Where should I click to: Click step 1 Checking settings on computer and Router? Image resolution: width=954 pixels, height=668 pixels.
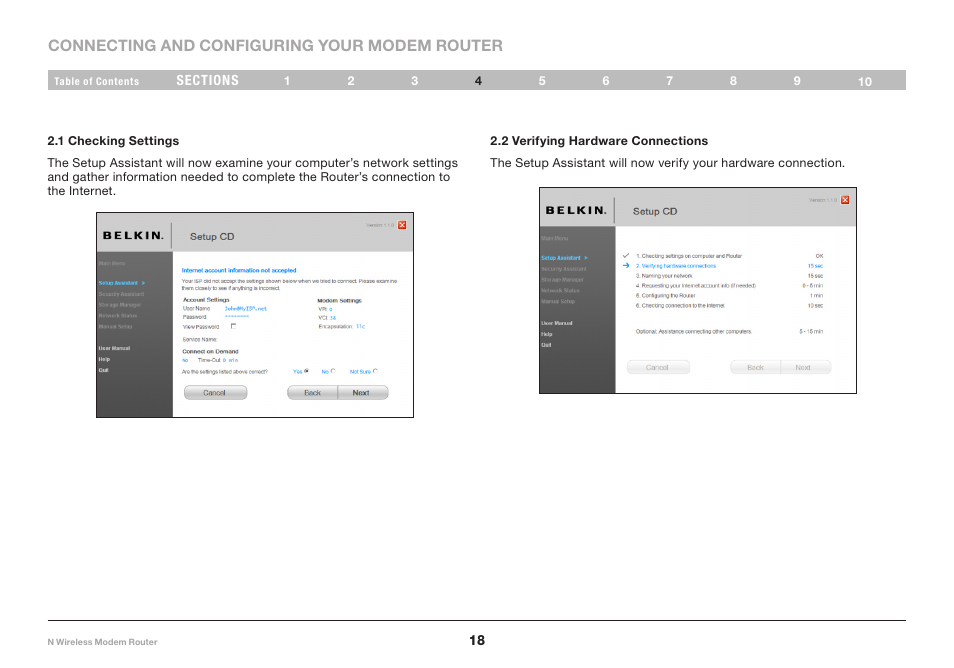(x=689, y=256)
